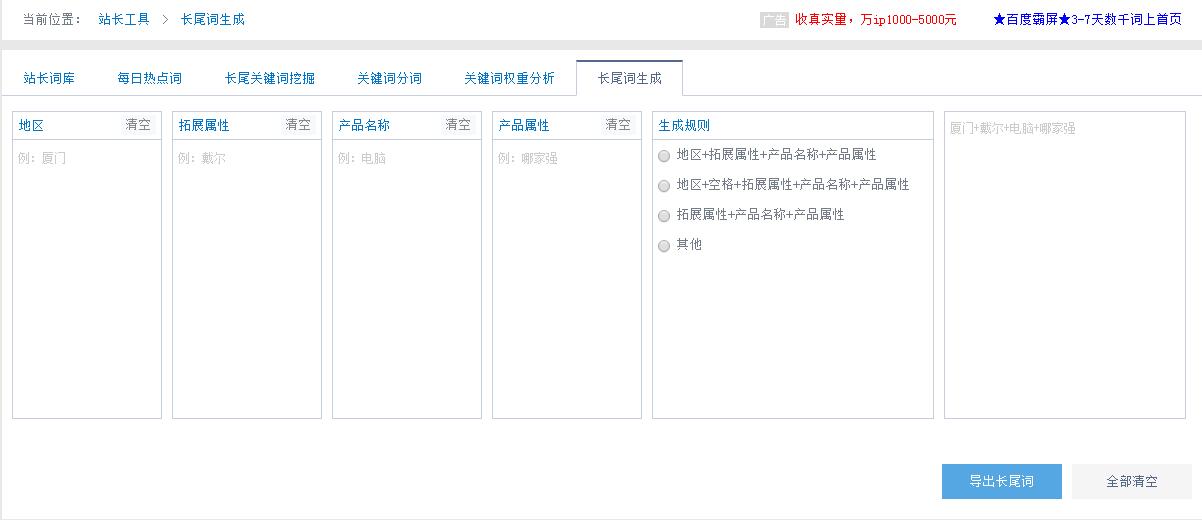Click the result box showing 厦门+戴尔+电脑+哪家强
The height and width of the screenshot is (520, 1202).
click(x=1065, y=265)
